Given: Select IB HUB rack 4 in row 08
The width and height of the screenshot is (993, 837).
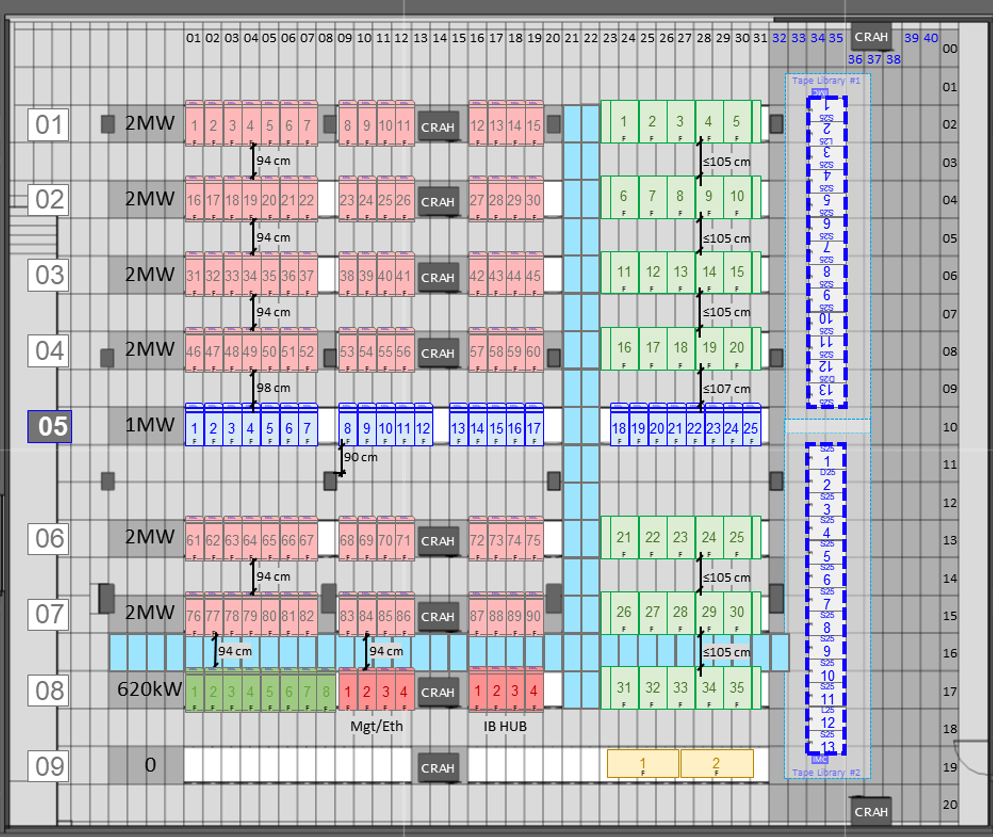Looking at the screenshot, I should click(534, 691).
